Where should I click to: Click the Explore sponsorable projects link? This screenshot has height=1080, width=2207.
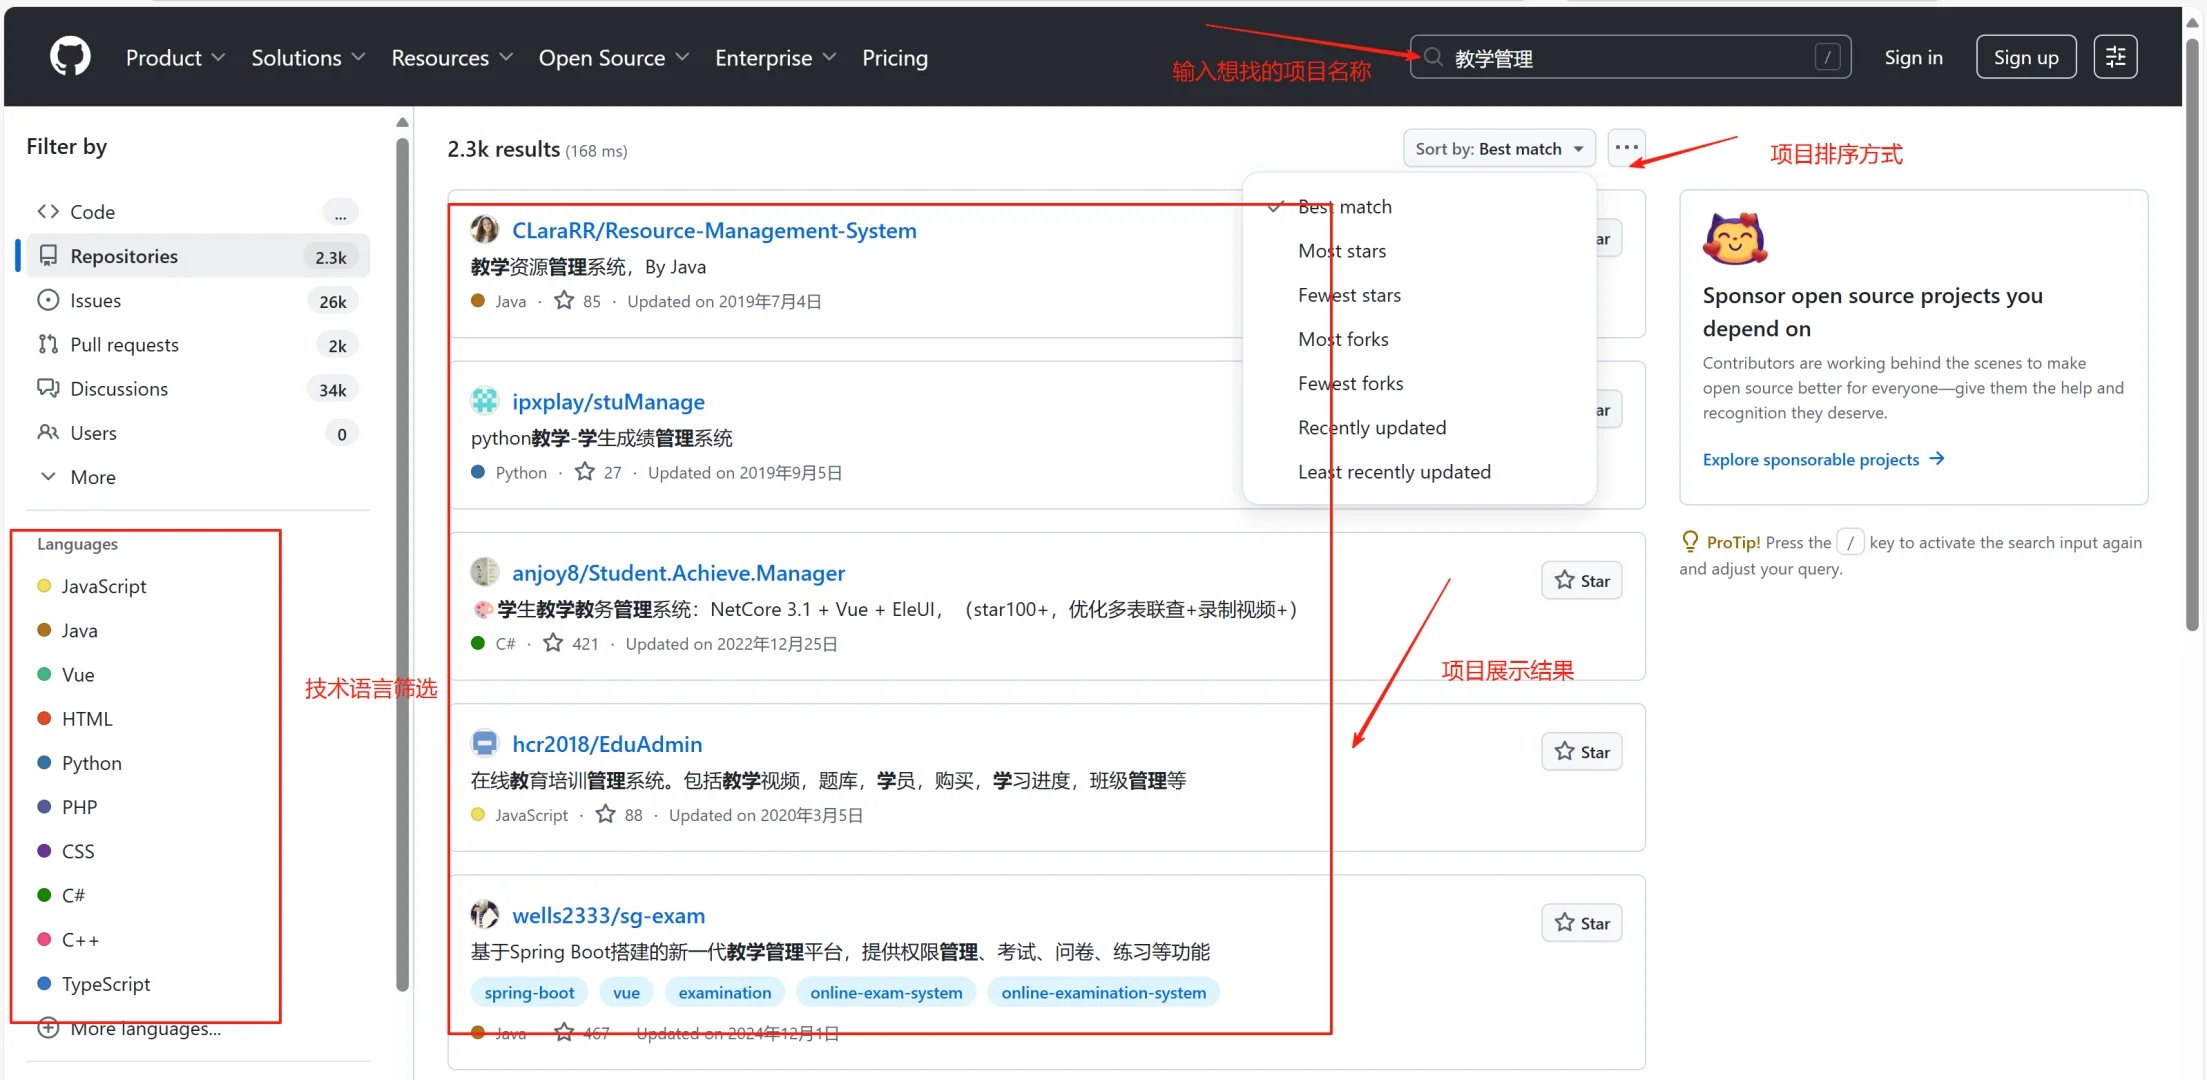1811,459
